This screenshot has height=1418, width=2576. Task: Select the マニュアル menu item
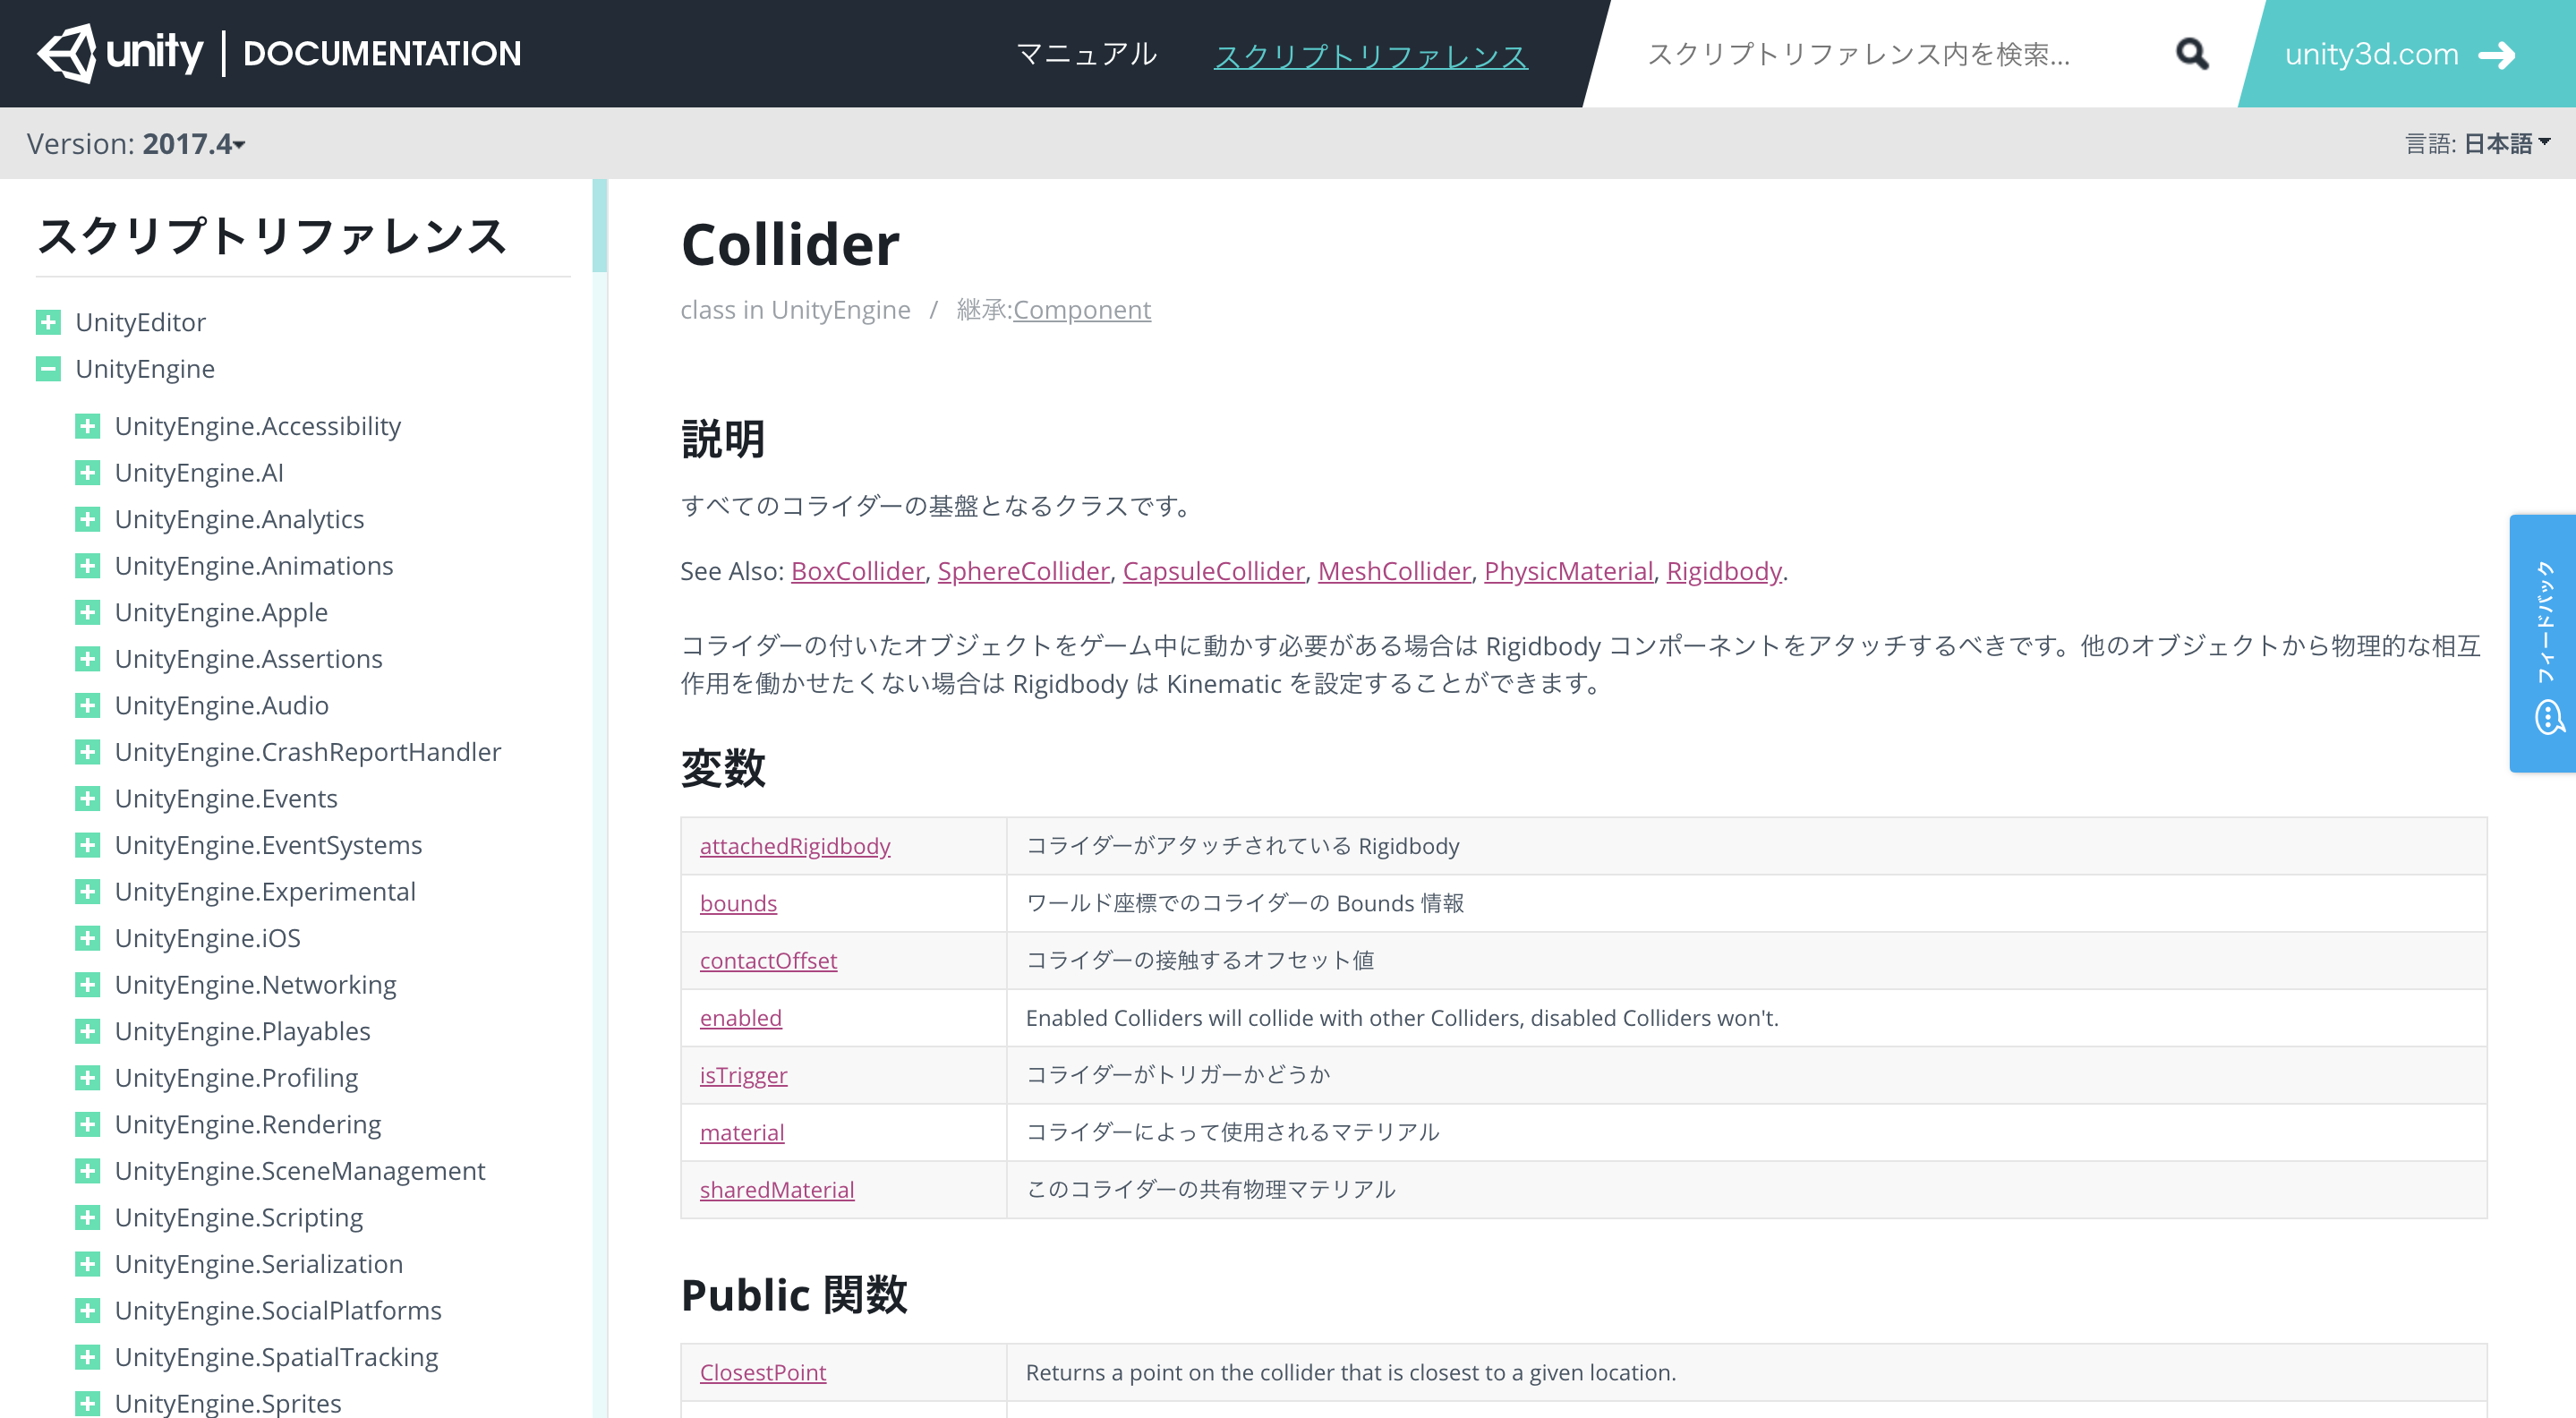click(x=1082, y=53)
